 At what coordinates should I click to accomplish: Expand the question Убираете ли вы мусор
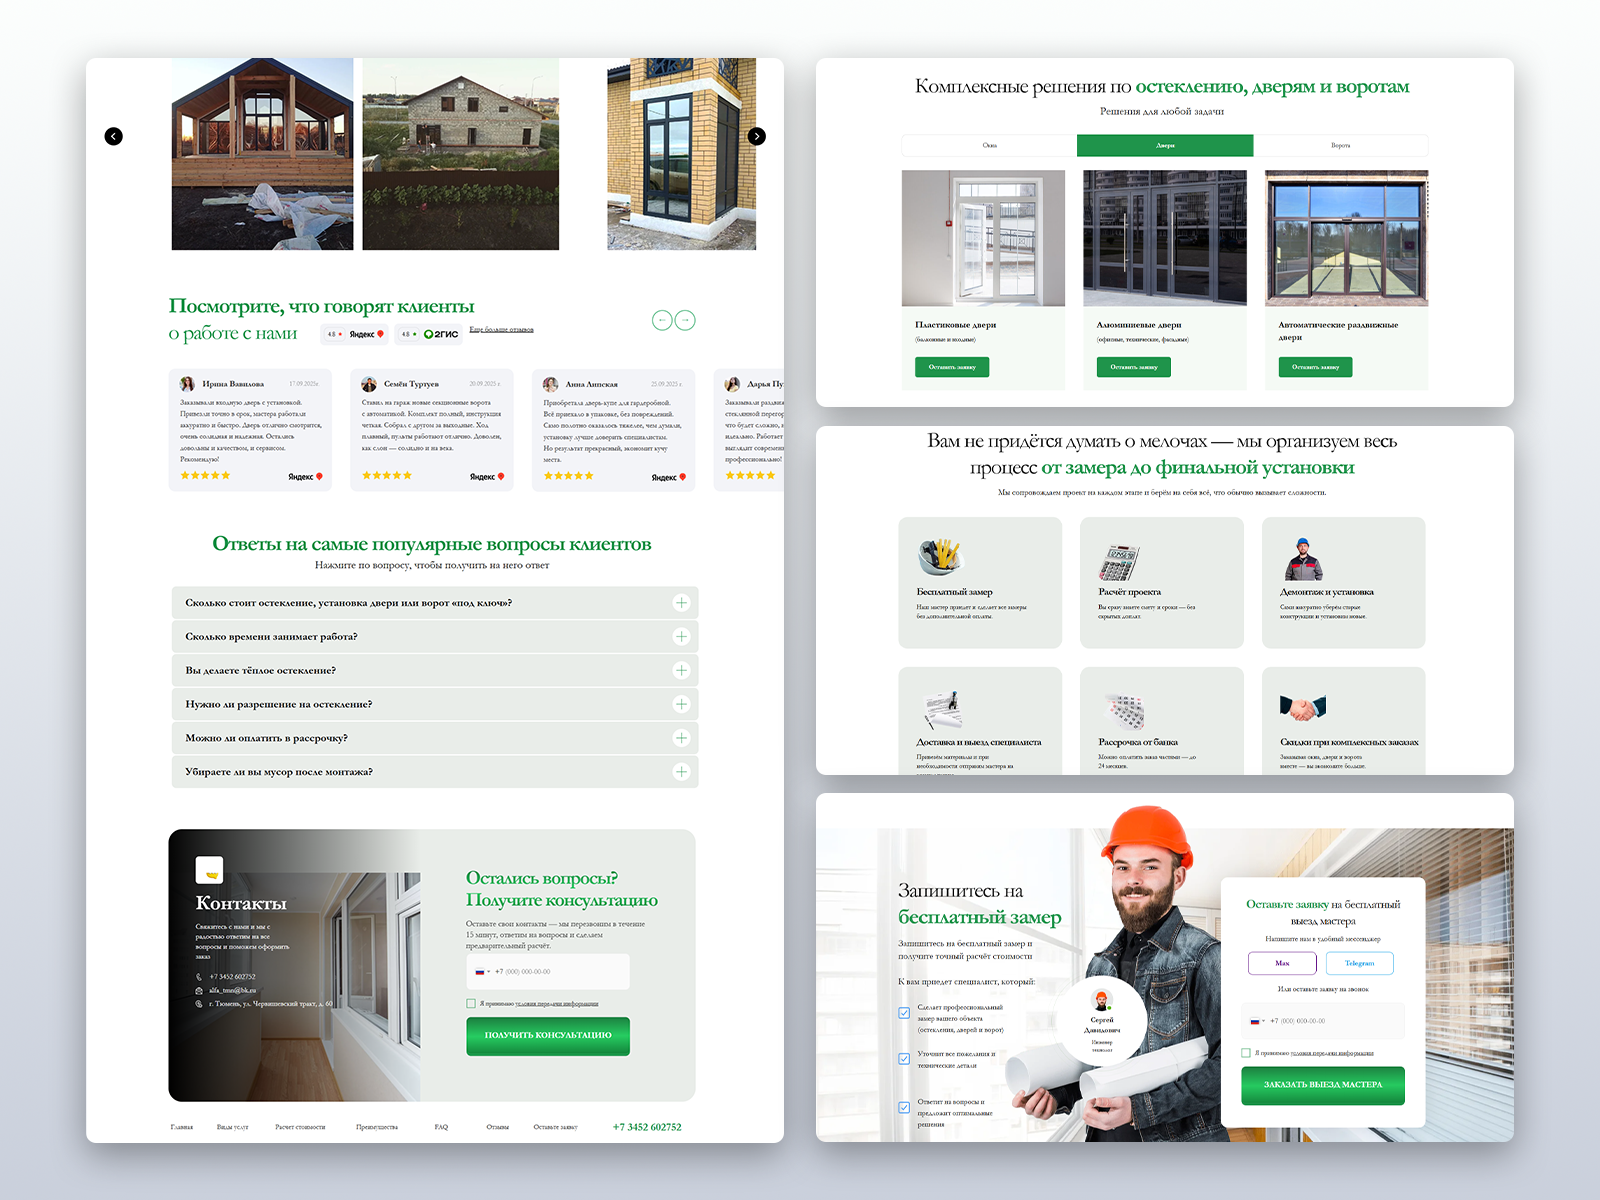coord(435,772)
